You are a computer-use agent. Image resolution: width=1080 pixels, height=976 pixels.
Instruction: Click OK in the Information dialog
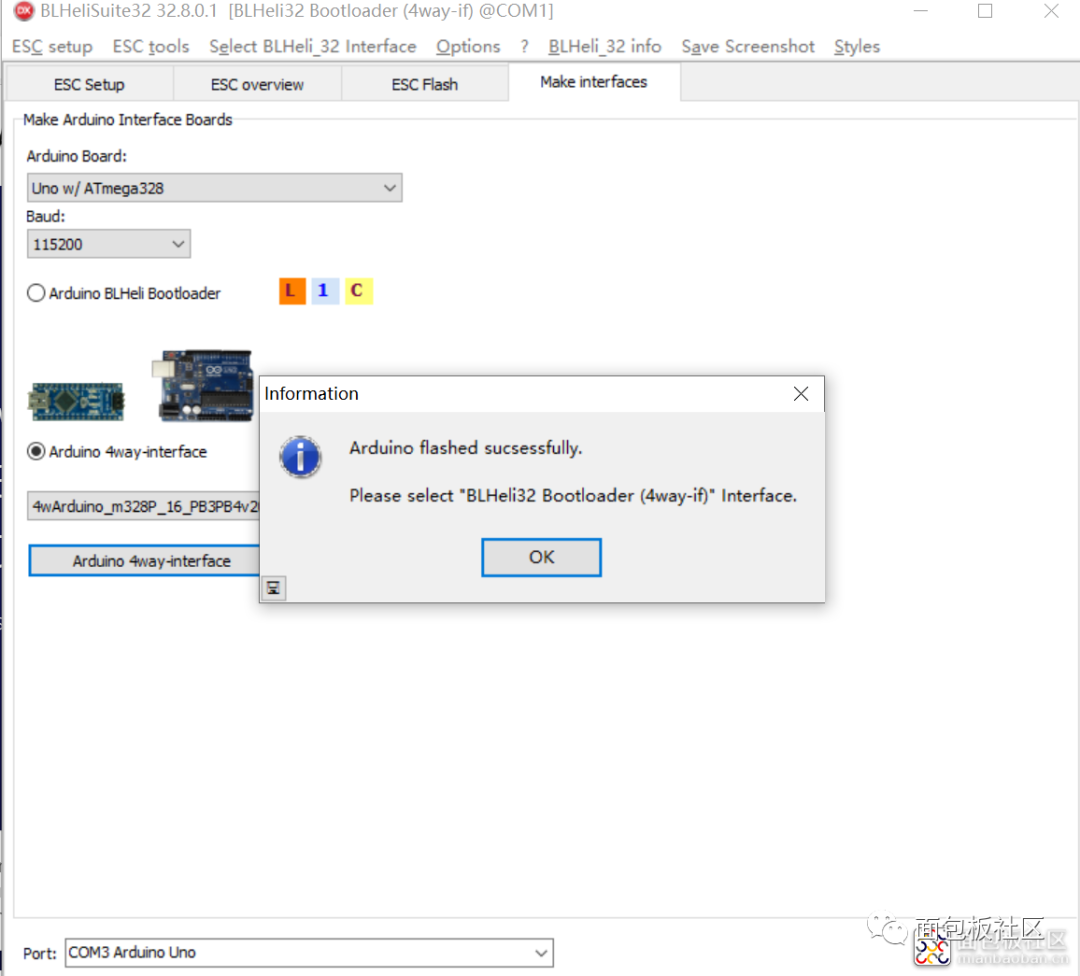[541, 557]
